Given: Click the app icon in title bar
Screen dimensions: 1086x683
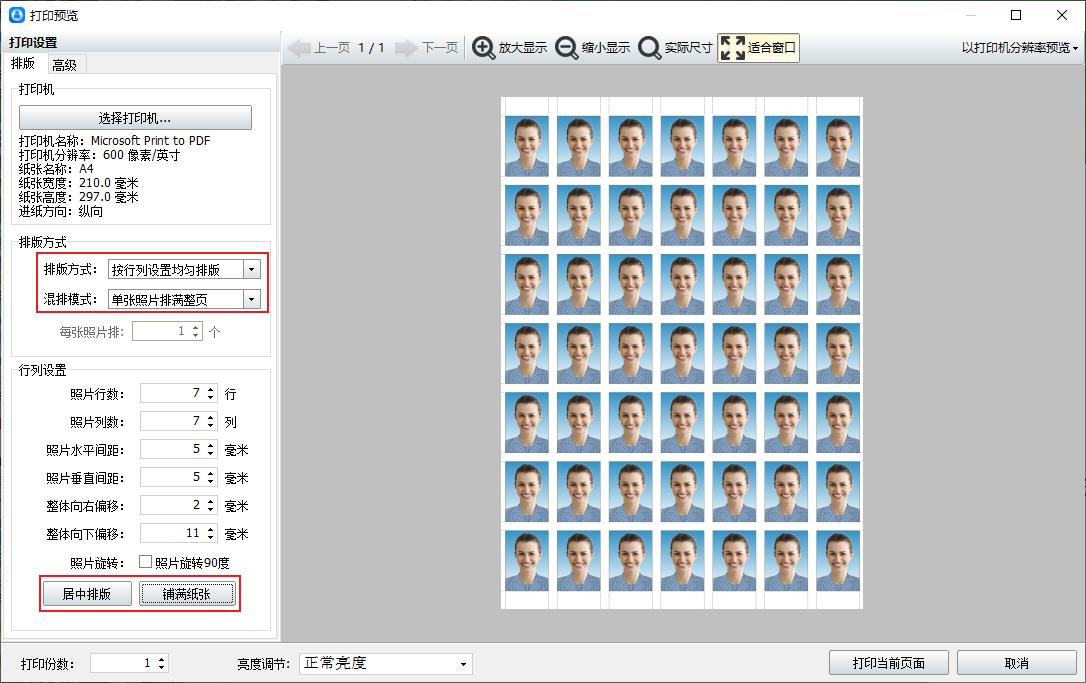Looking at the screenshot, I should pyautogui.click(x=17, y=15).
